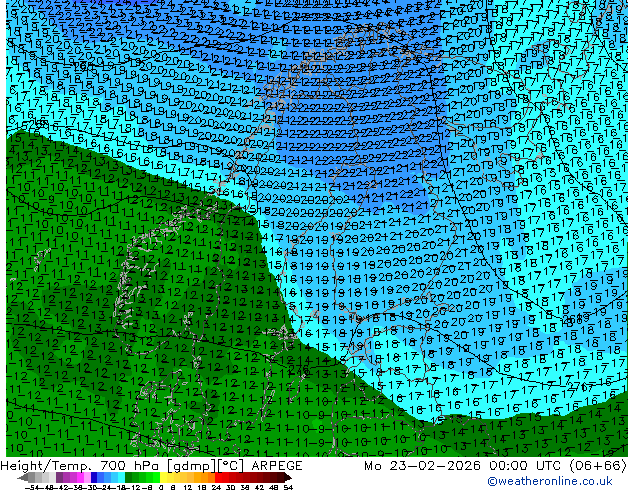This screenshot has height=490, width=634.
Task: Click the '[gdmp]' unit label
Action: [x=191, y=466]
